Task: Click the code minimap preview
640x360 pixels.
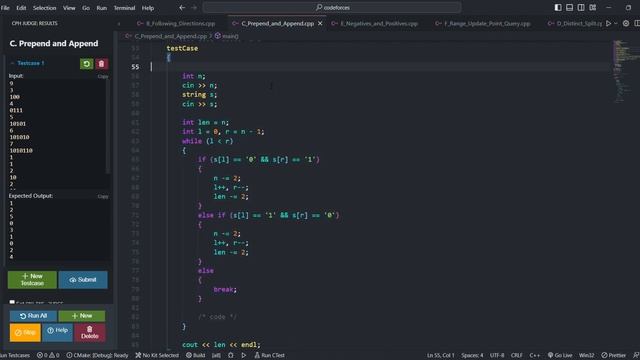Action: tap(625, 71)
